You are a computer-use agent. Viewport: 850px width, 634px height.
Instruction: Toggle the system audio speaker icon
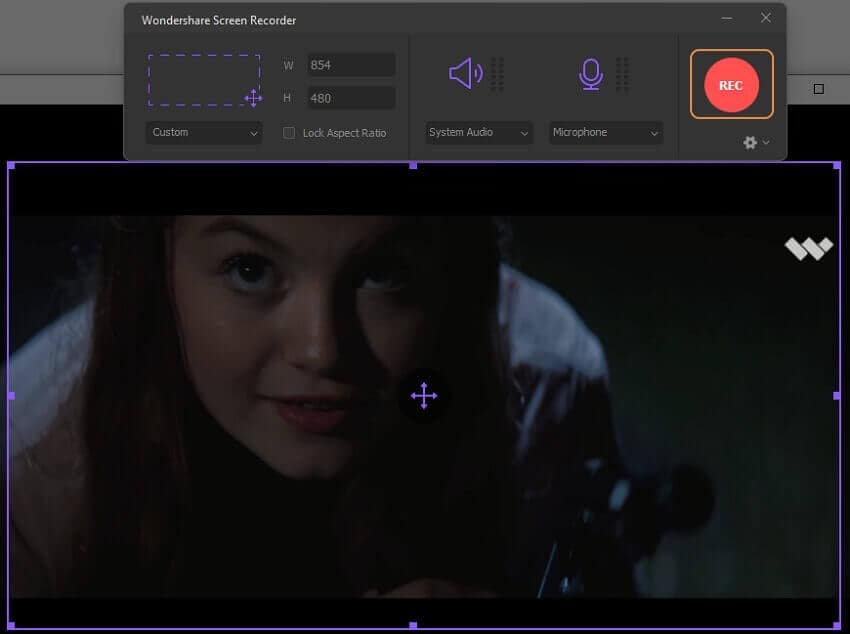click(x=466, y=73)
